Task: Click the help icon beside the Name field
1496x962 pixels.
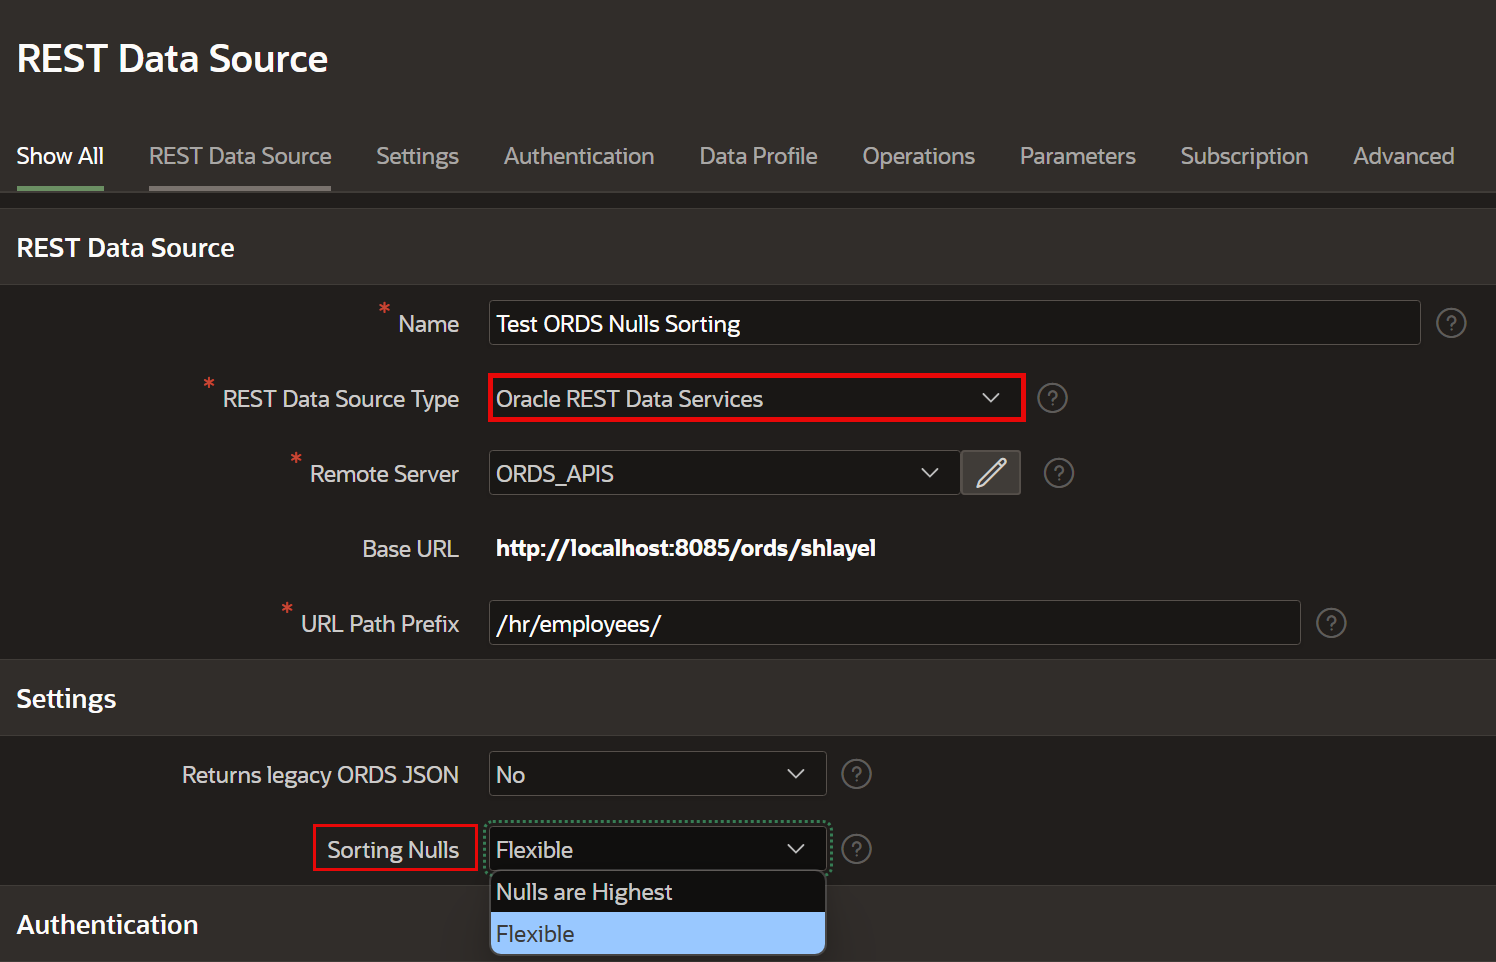Action: [1450, 323]
